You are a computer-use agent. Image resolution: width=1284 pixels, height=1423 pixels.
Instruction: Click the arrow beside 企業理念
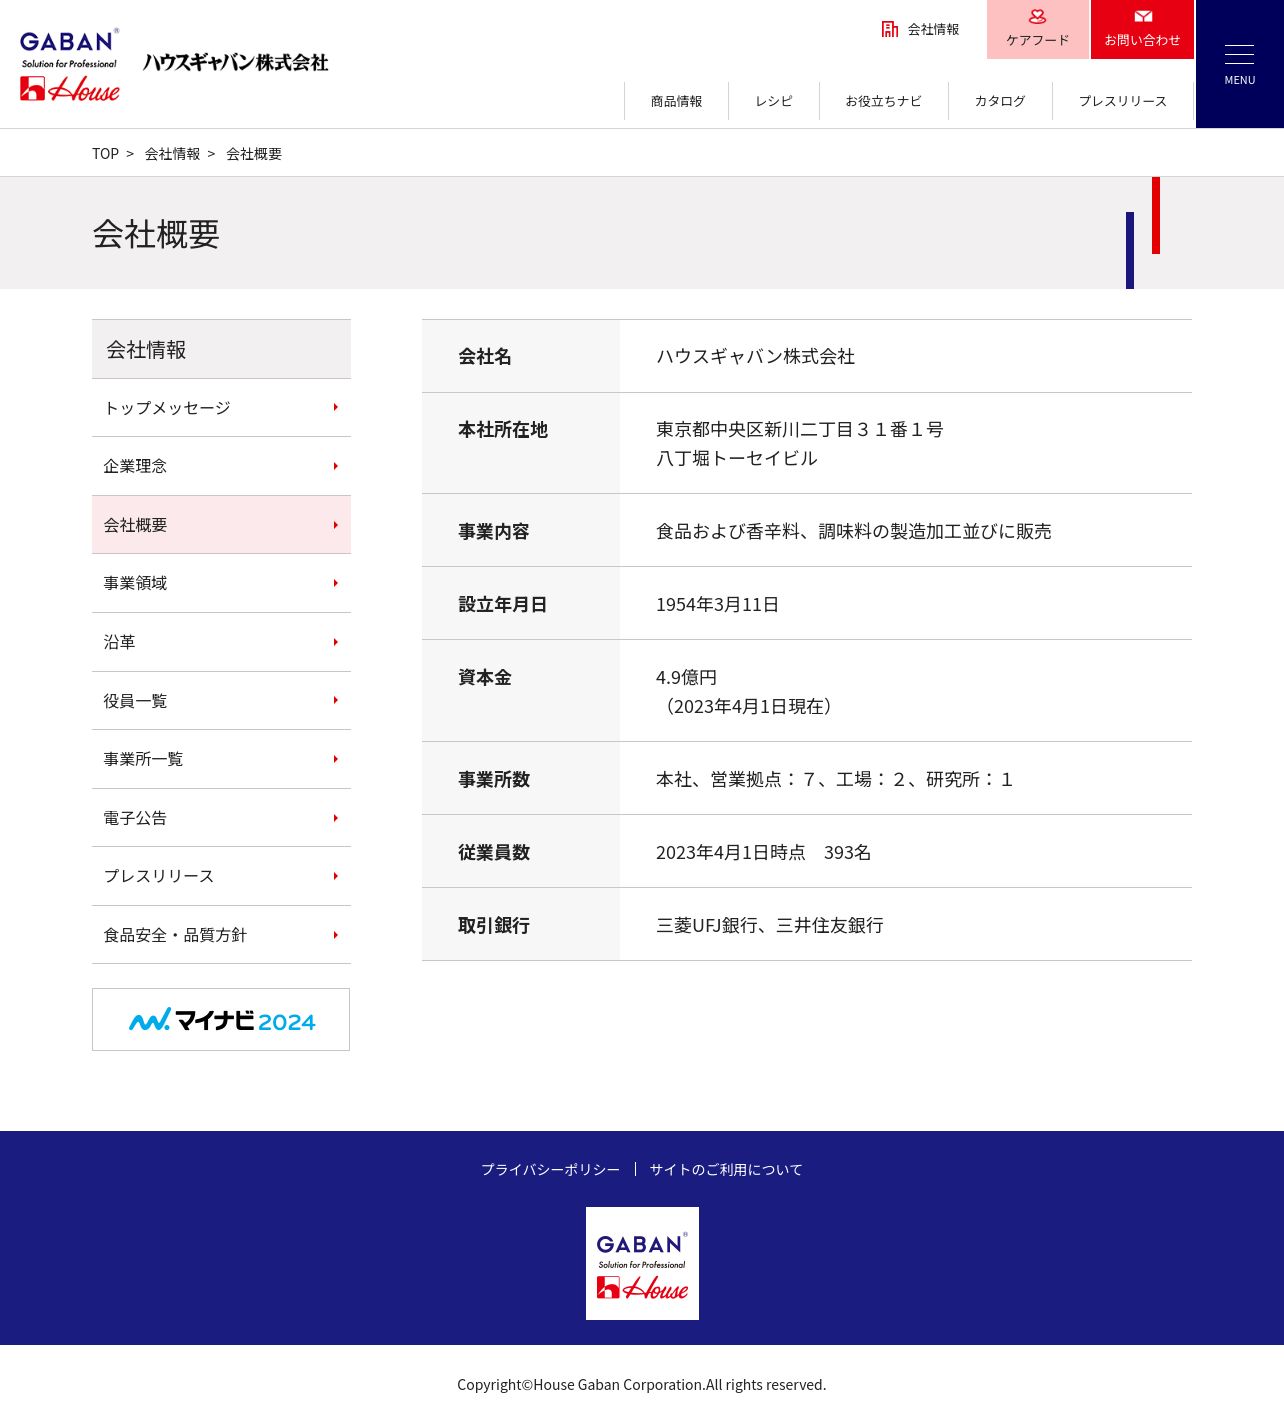[x=336, y=466]
